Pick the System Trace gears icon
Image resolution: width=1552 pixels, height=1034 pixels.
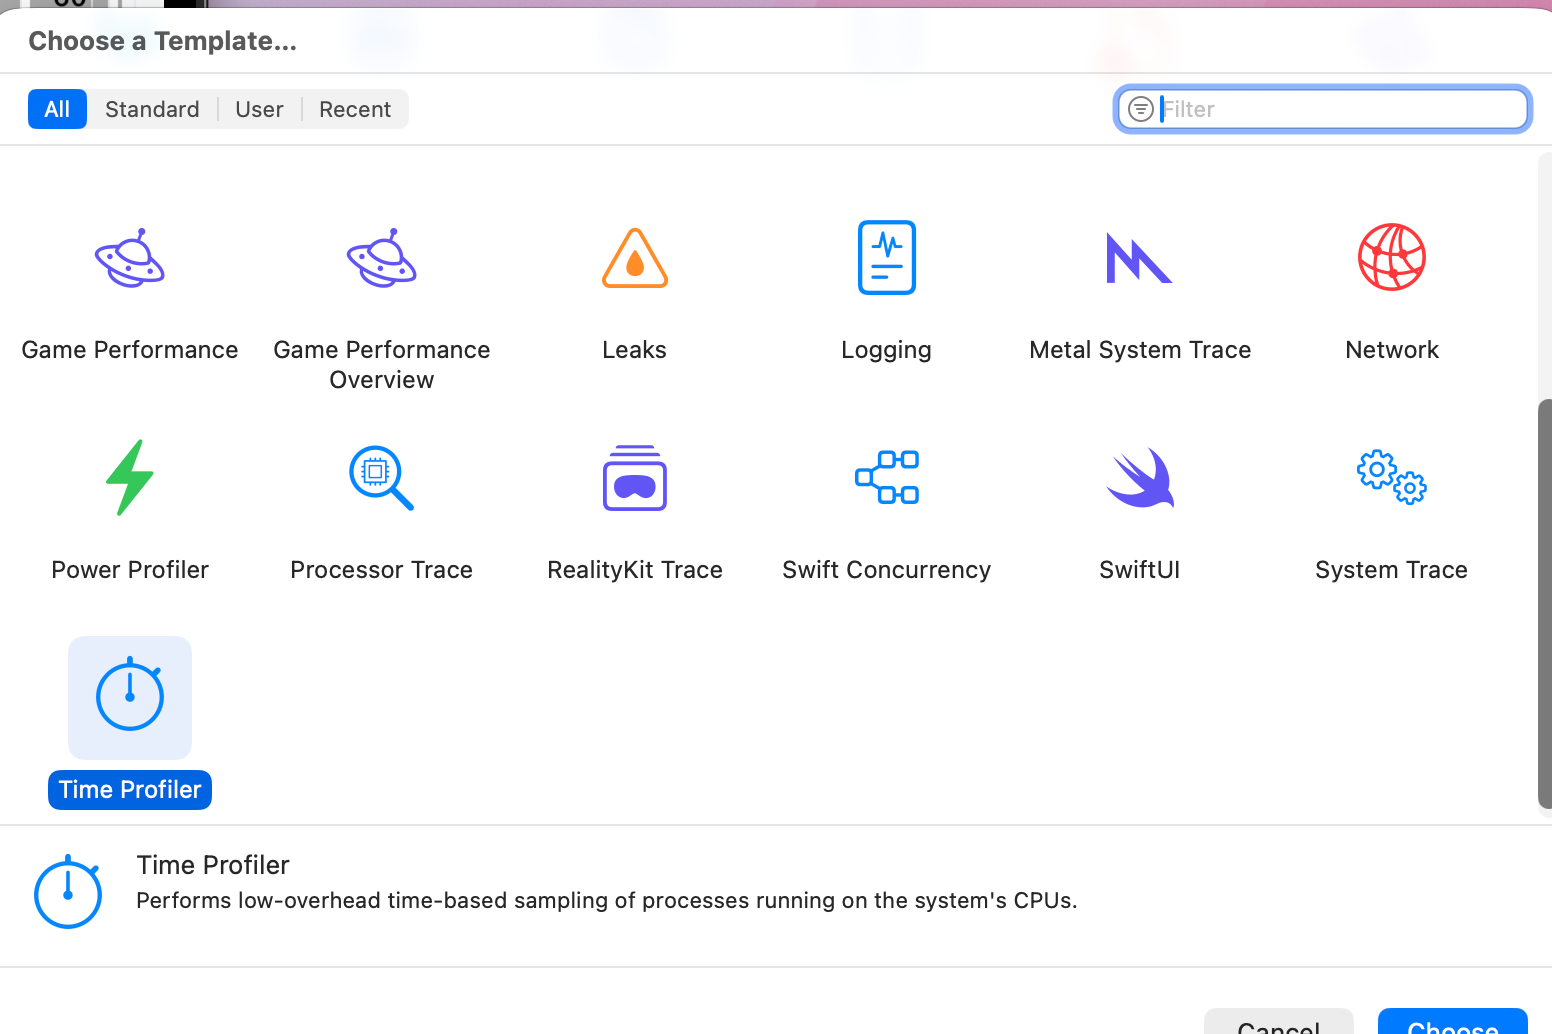[1392, 477]
